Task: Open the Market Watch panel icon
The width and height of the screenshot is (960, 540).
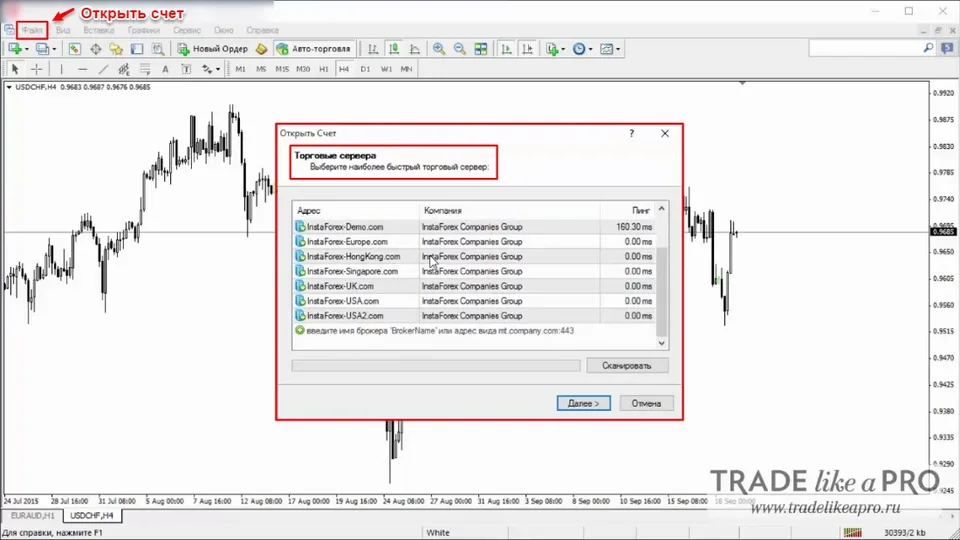Action: pyautogui.click(x=75, y=49)
